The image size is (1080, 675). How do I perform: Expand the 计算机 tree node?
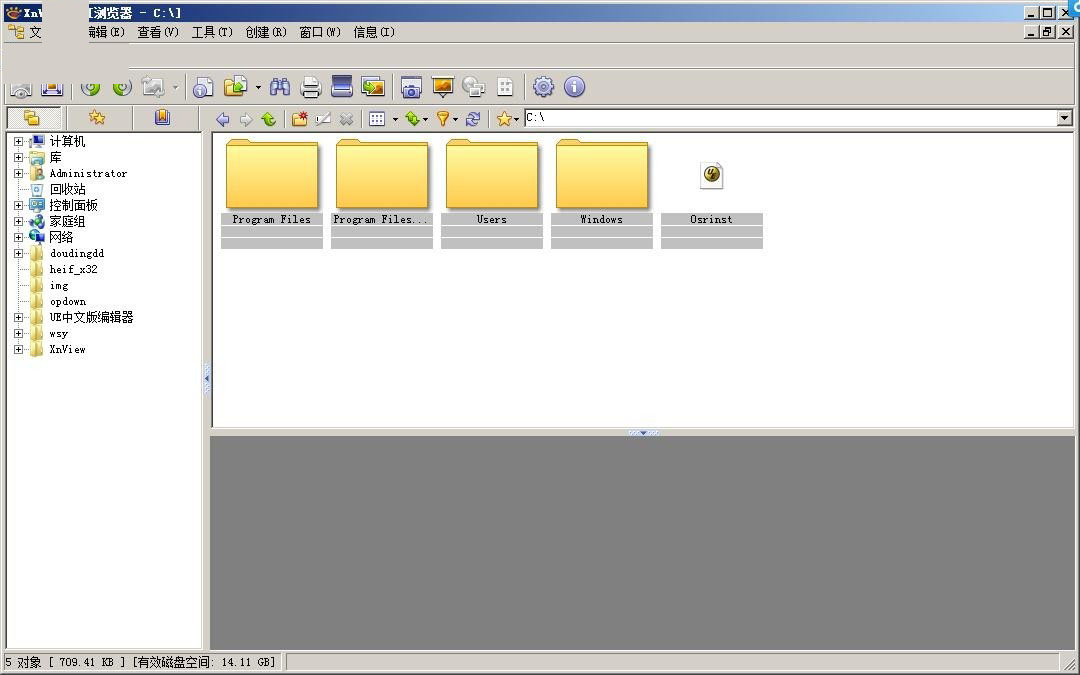coord(19,142)
